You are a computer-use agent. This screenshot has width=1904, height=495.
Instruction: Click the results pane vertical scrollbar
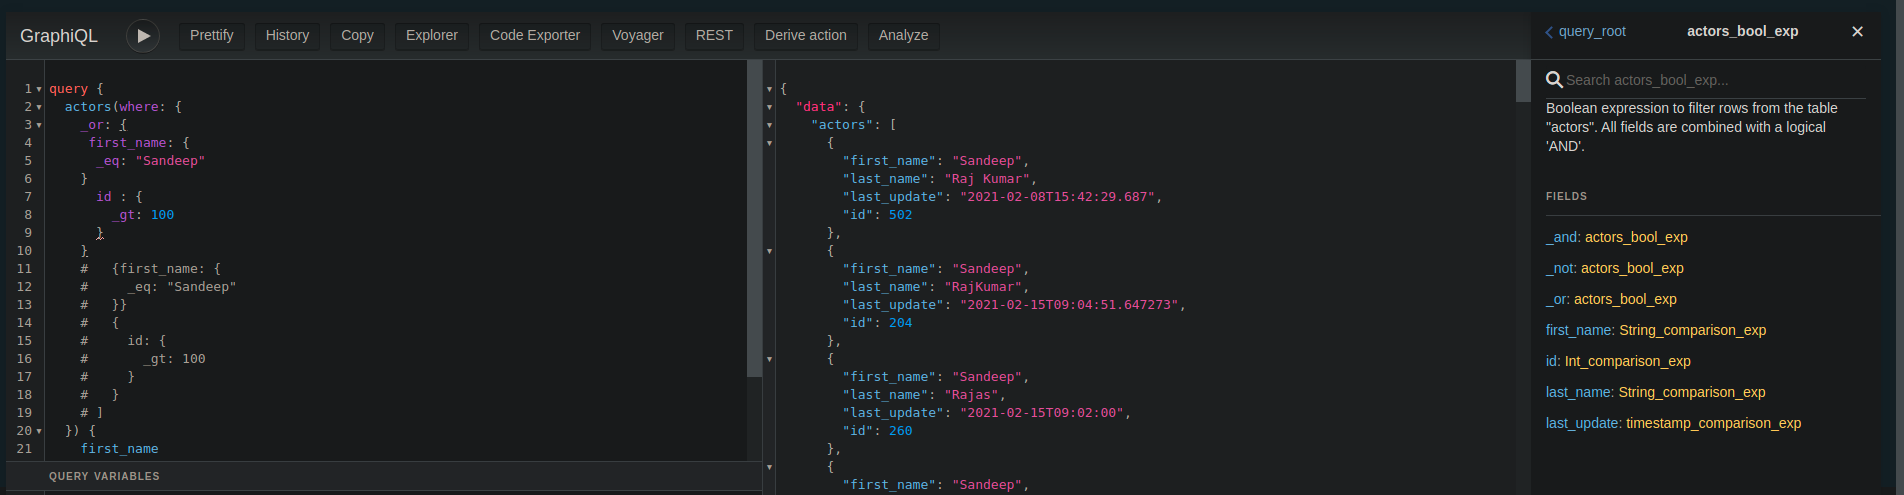coord(1523,81)
